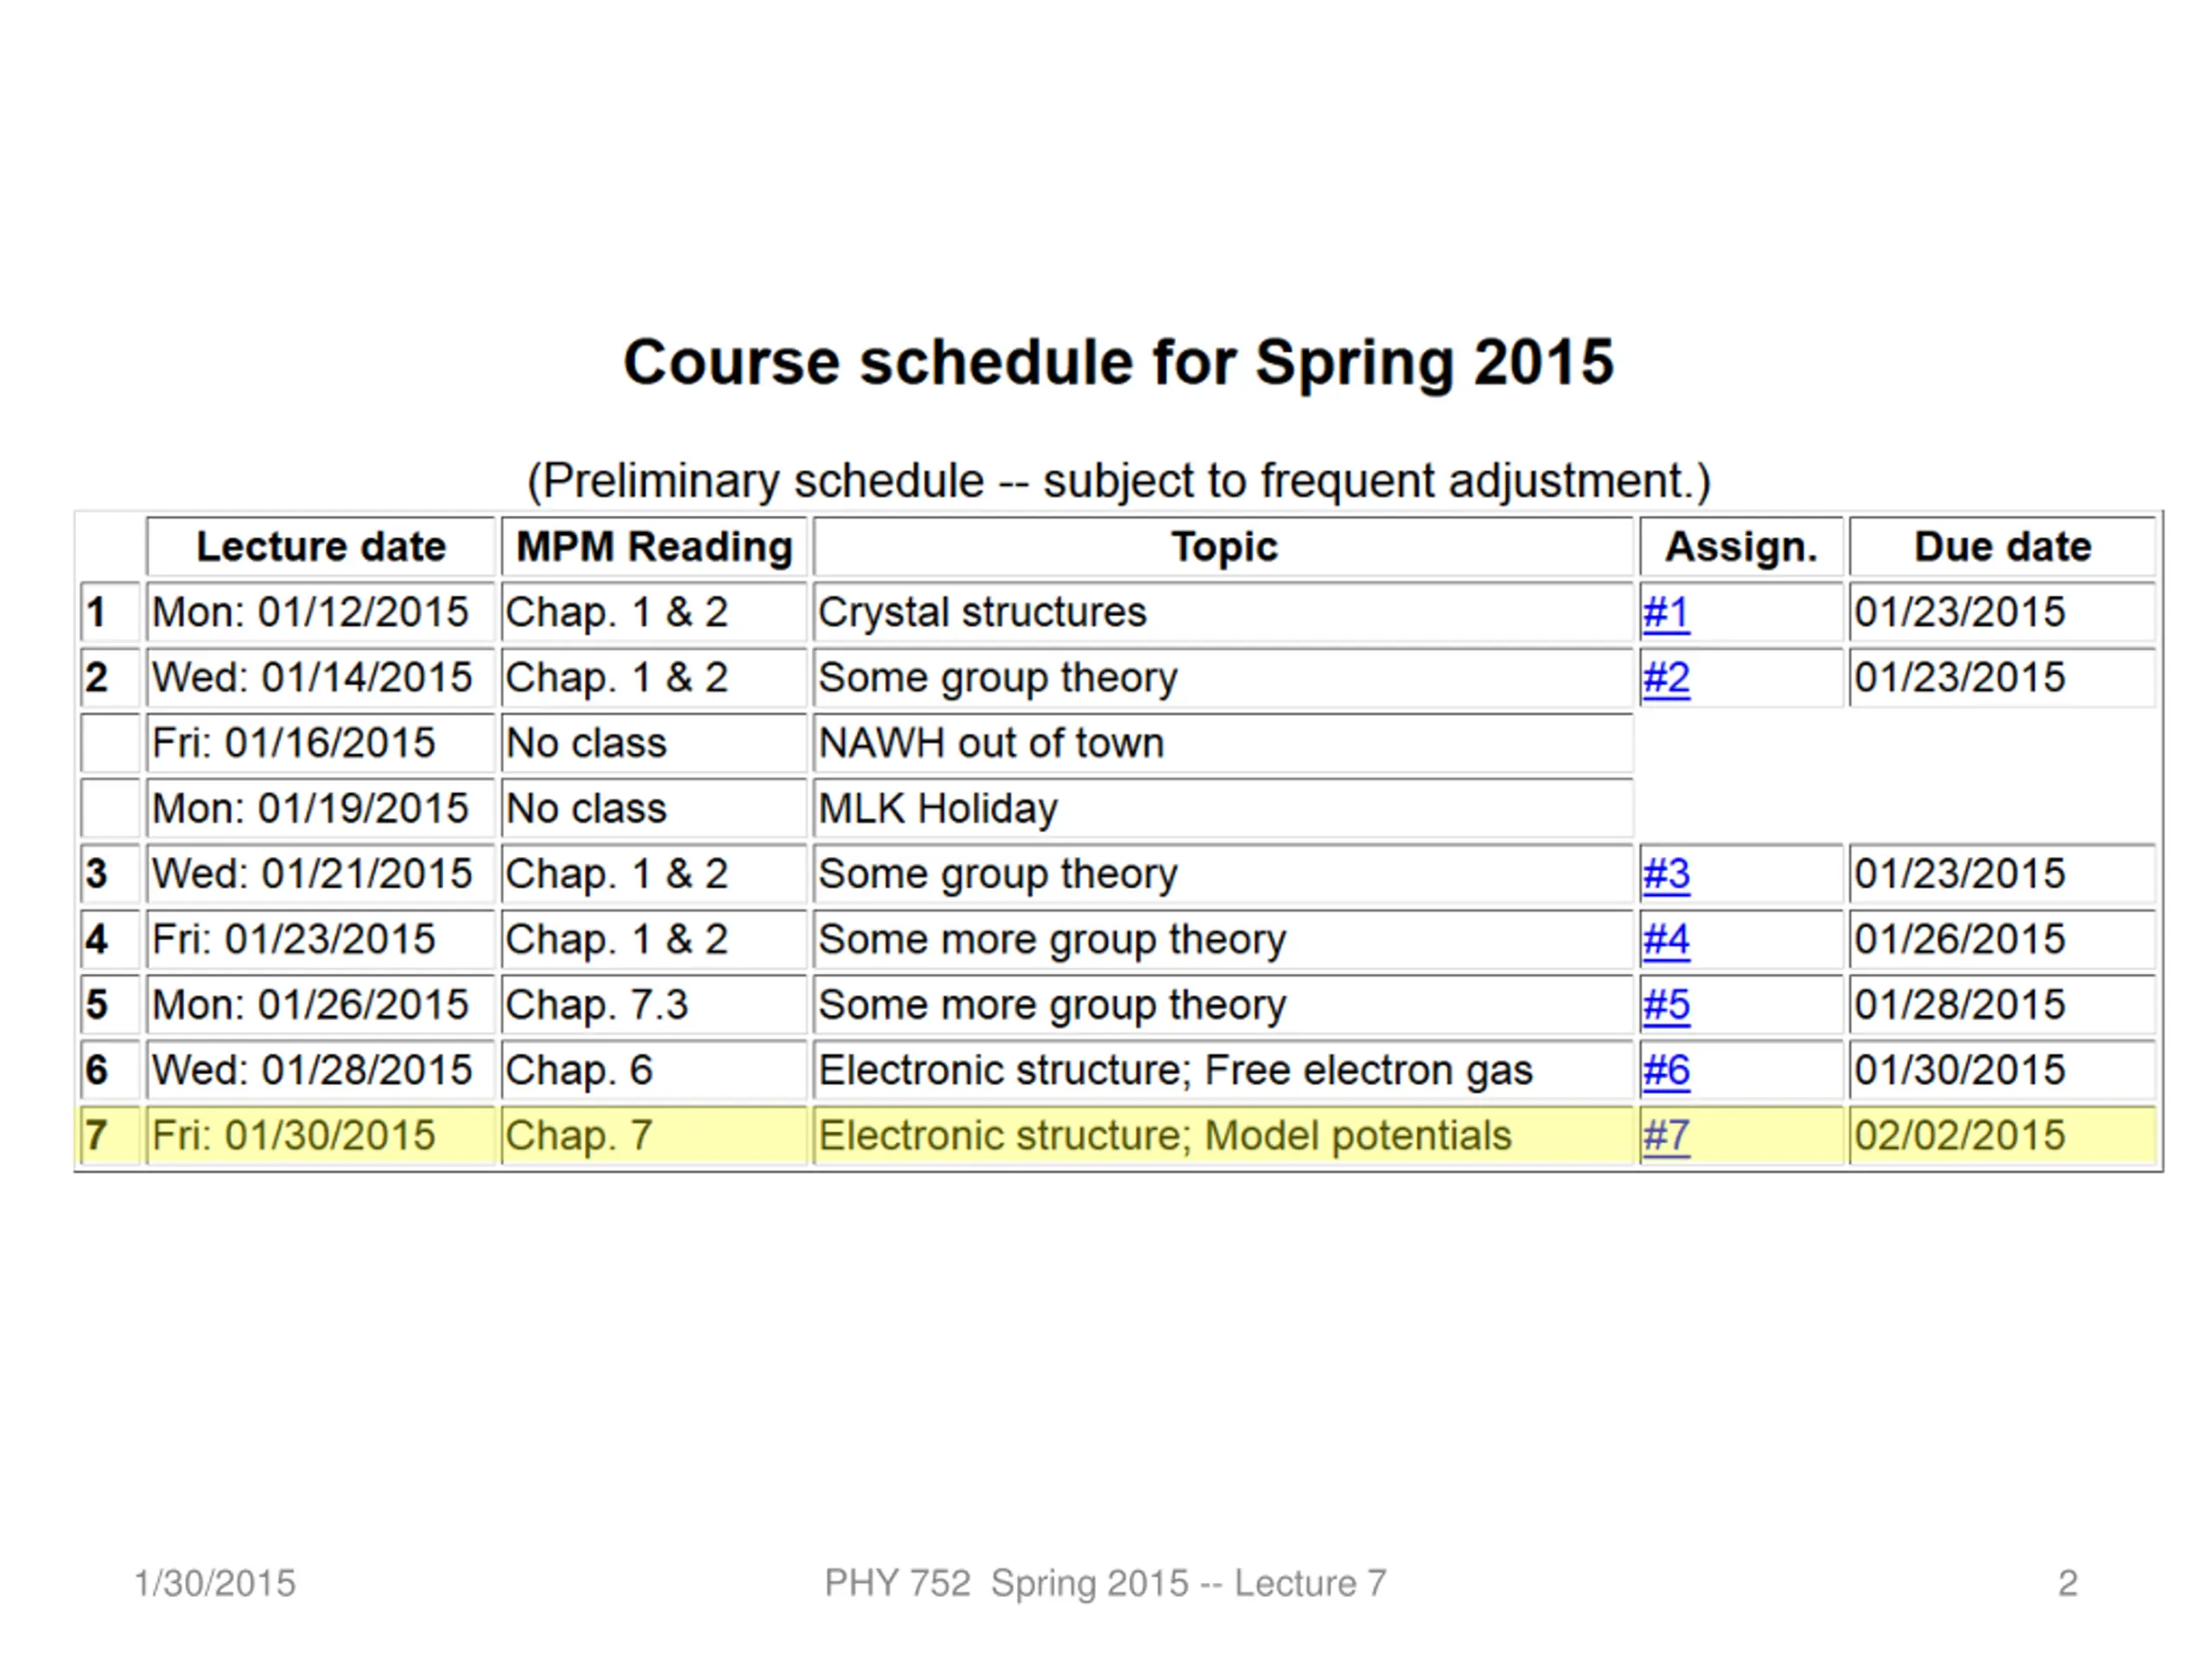Select the Crystal structures topic cell
The height and width of the screenshot is (1659, 2212).
tap(1224, 612)
